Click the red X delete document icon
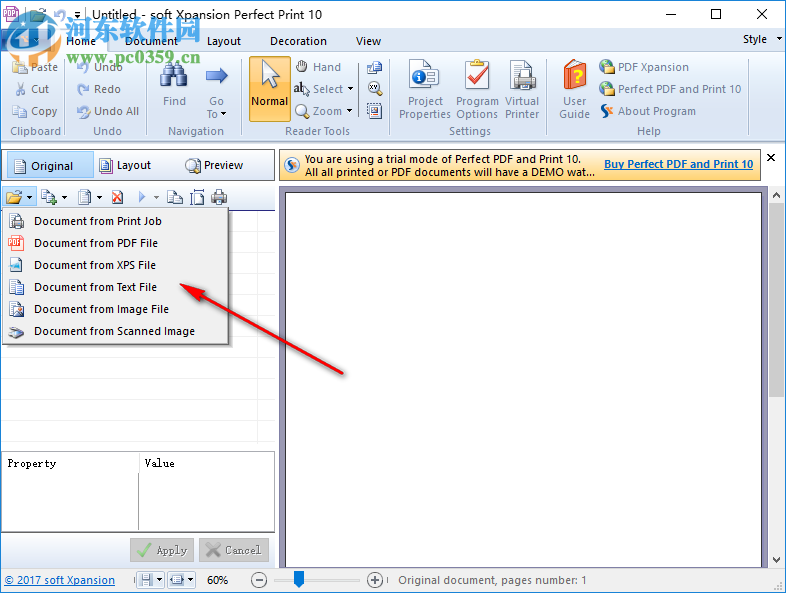 (x=117, y=197)
